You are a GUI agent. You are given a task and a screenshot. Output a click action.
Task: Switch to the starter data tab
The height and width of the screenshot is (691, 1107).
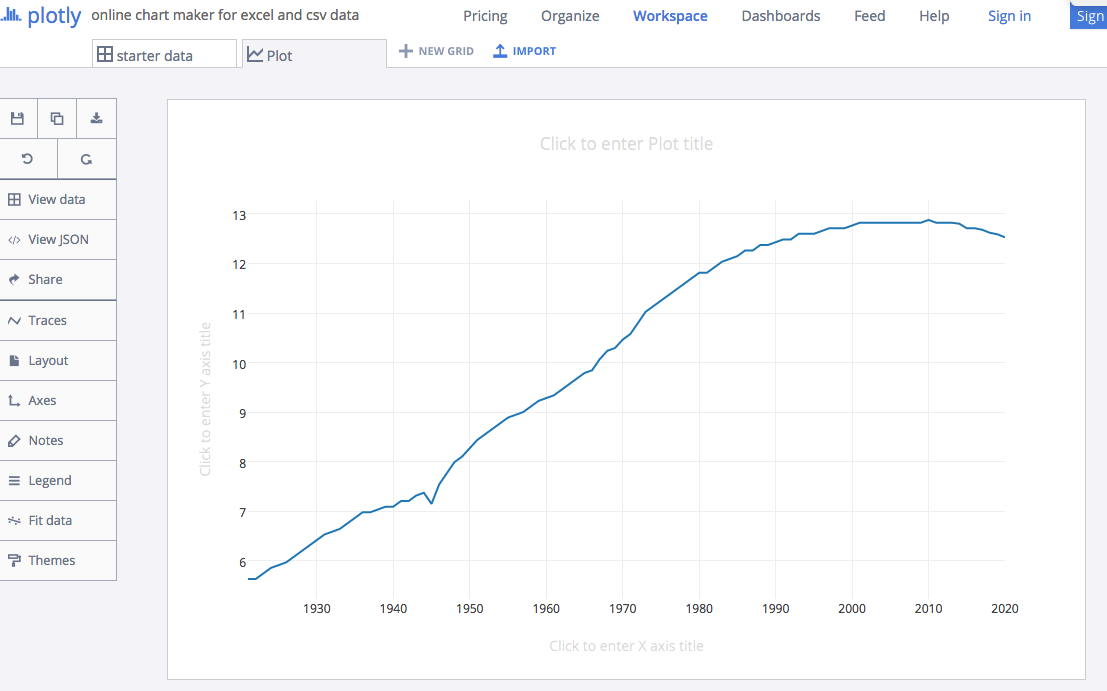tap(164, 55)
